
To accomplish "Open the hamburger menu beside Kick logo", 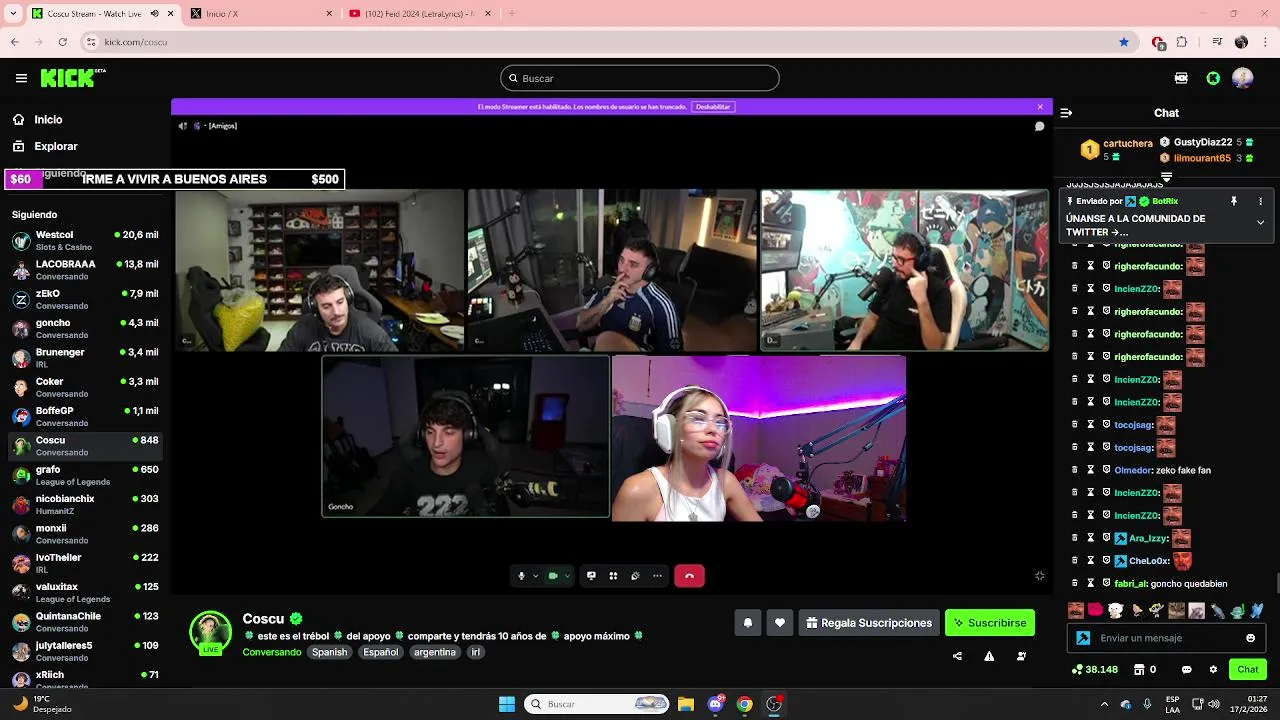I will [x=21, y=78].
